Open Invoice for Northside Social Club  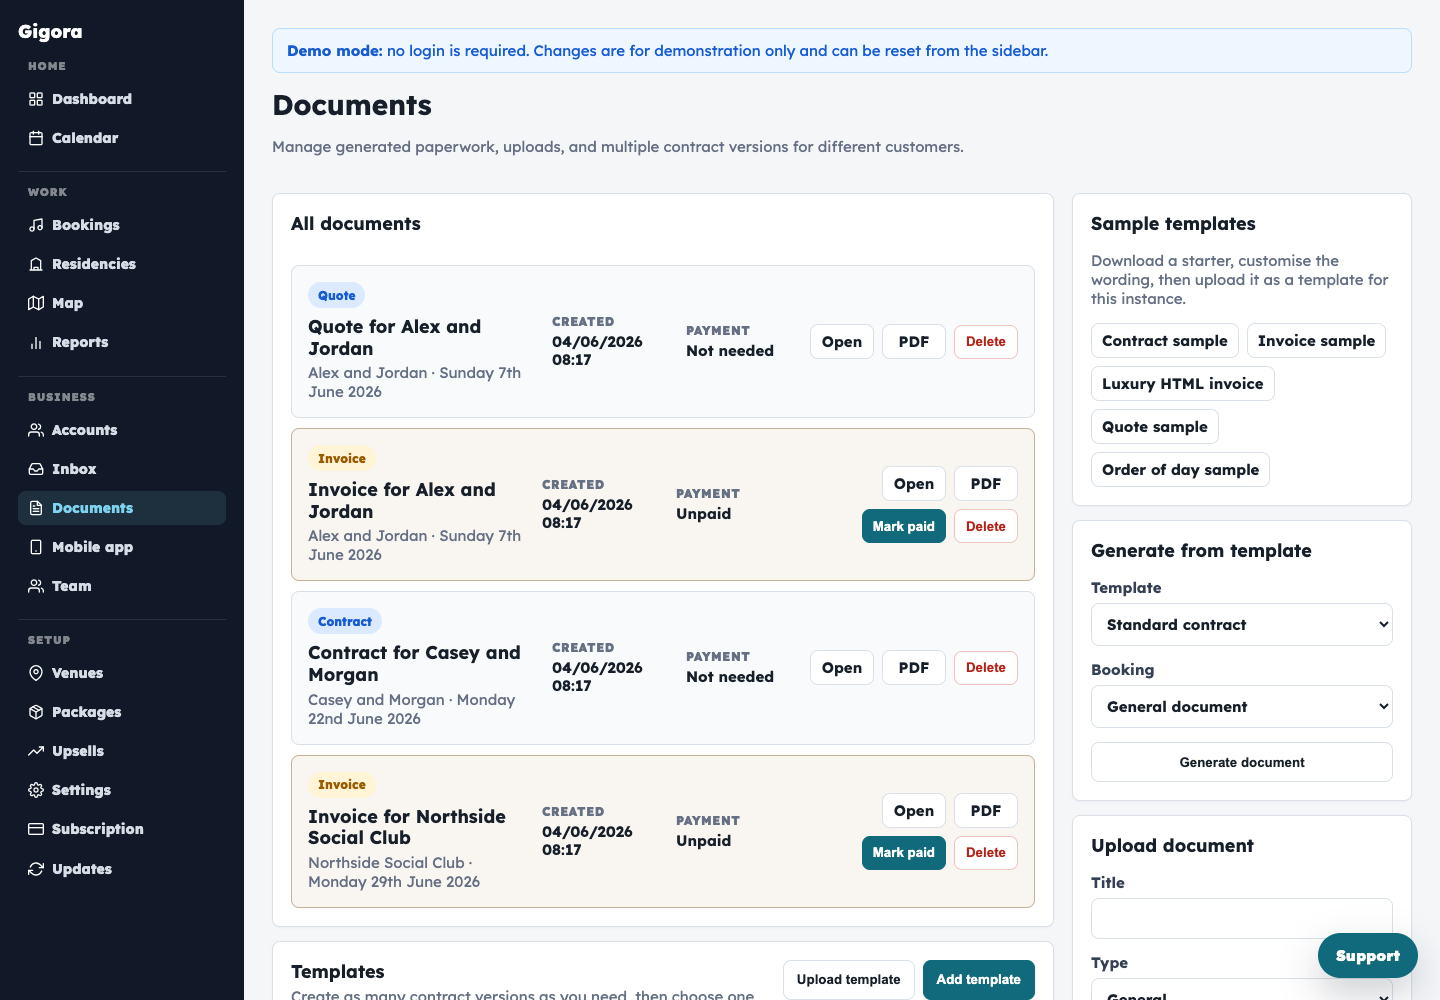[914, 811]
